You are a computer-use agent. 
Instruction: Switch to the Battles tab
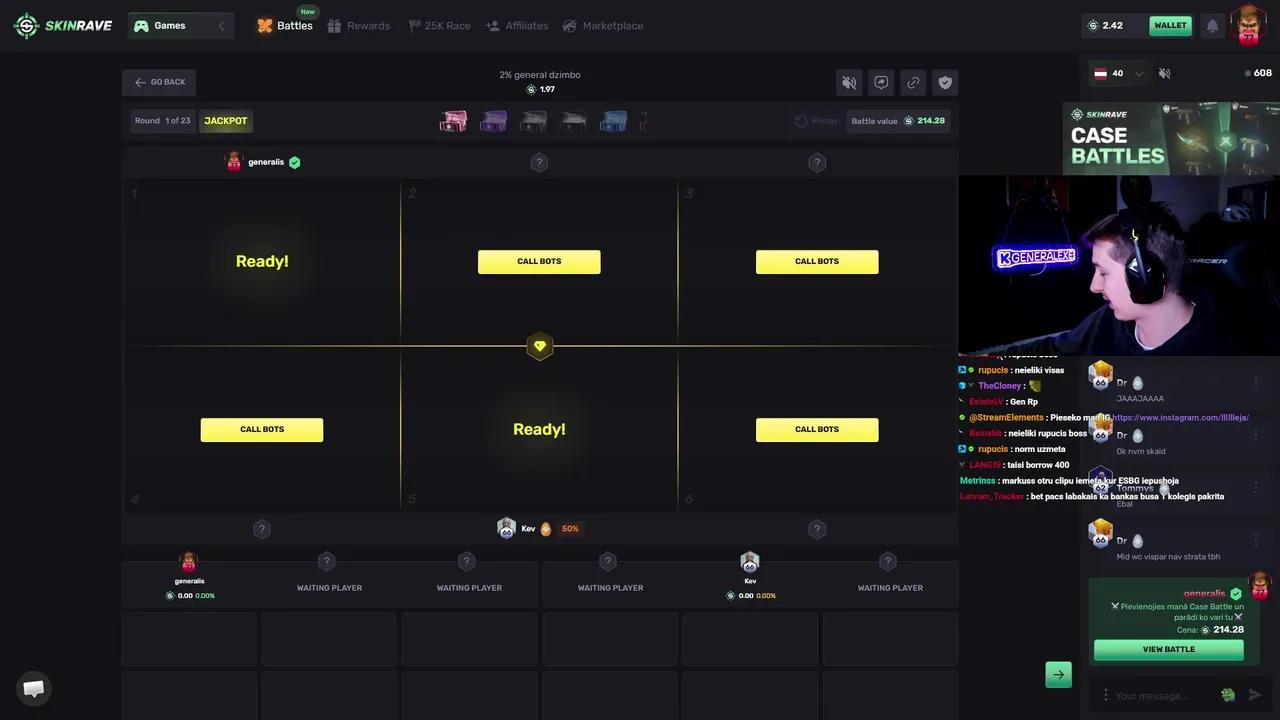point(285,25)
